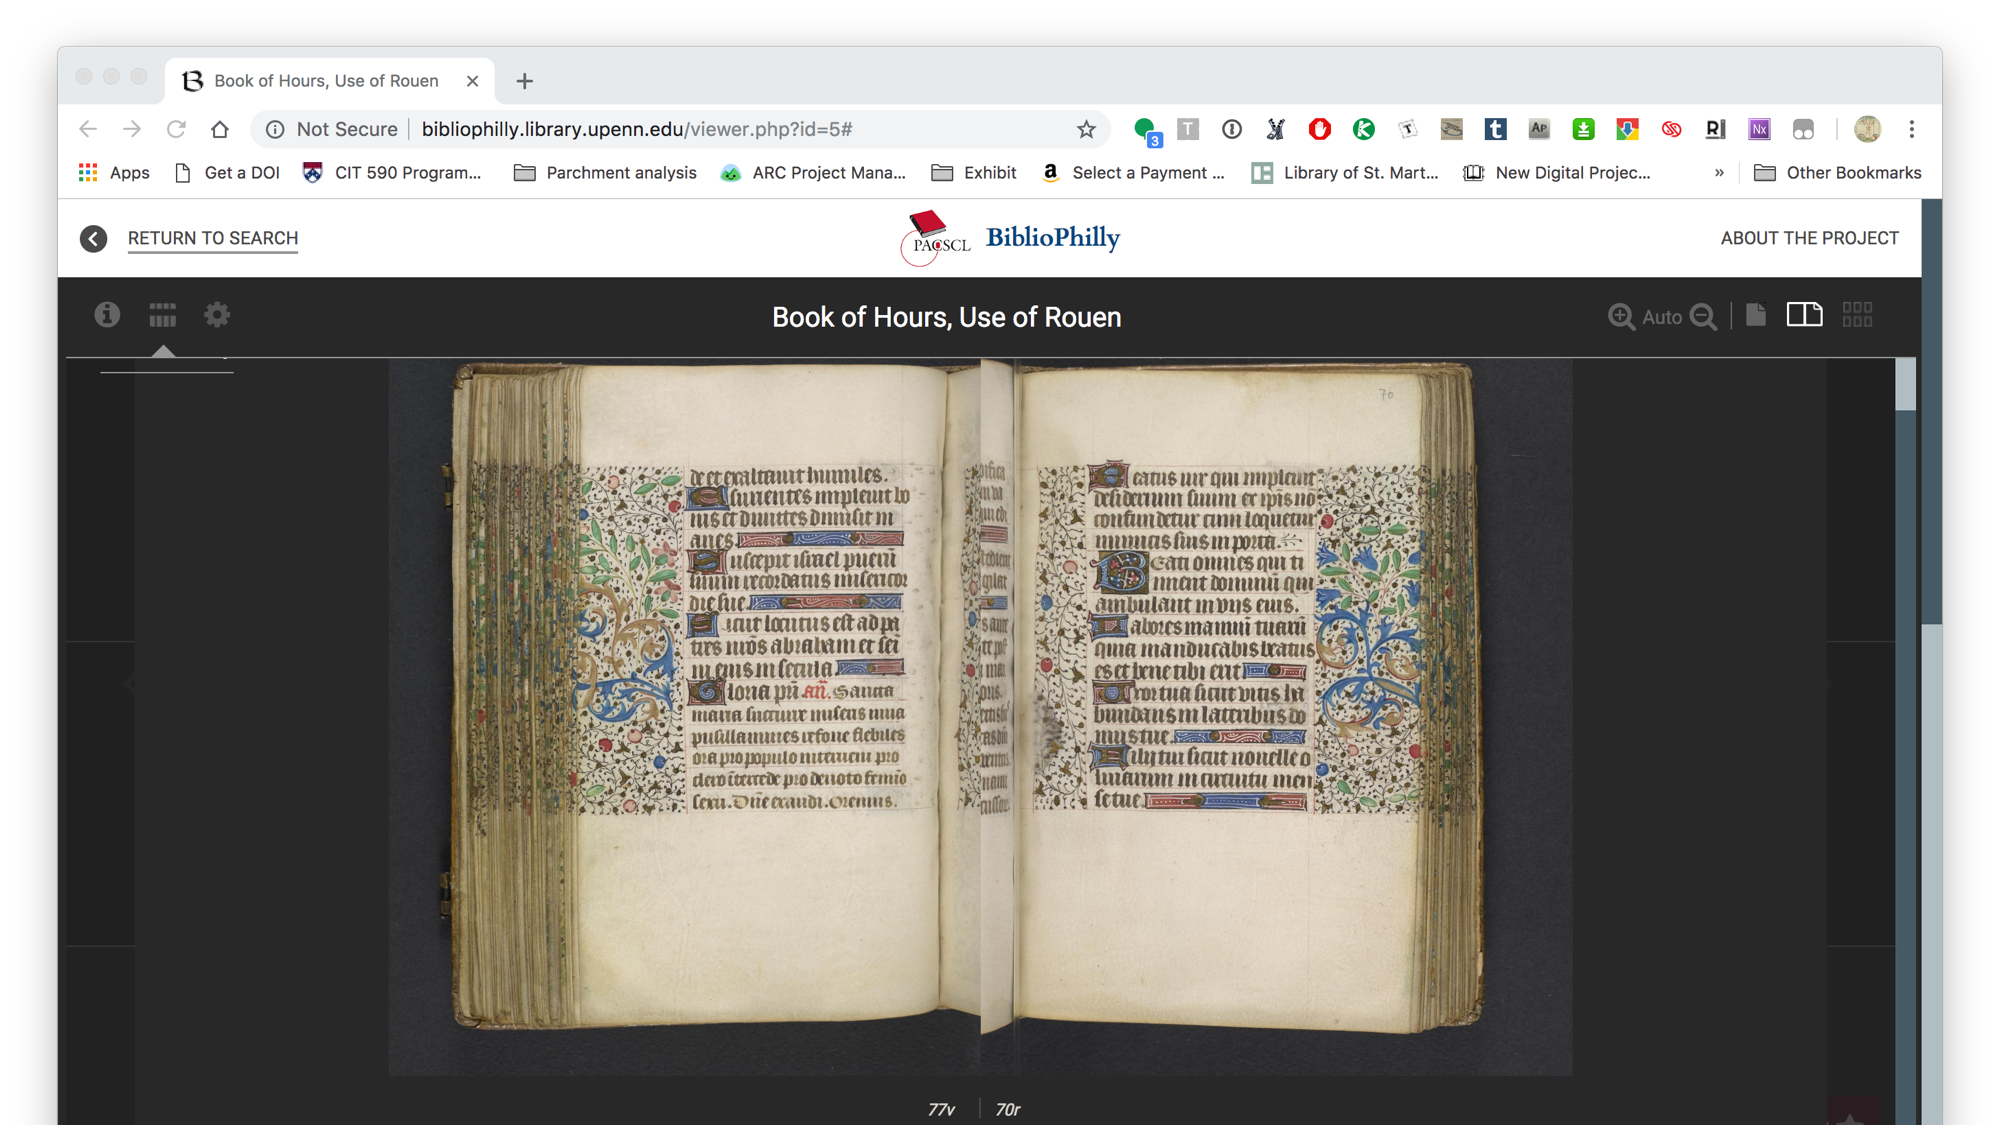Click the RETURN TO SEARCH link
1999x1125 pixels.
click(213, 238)
